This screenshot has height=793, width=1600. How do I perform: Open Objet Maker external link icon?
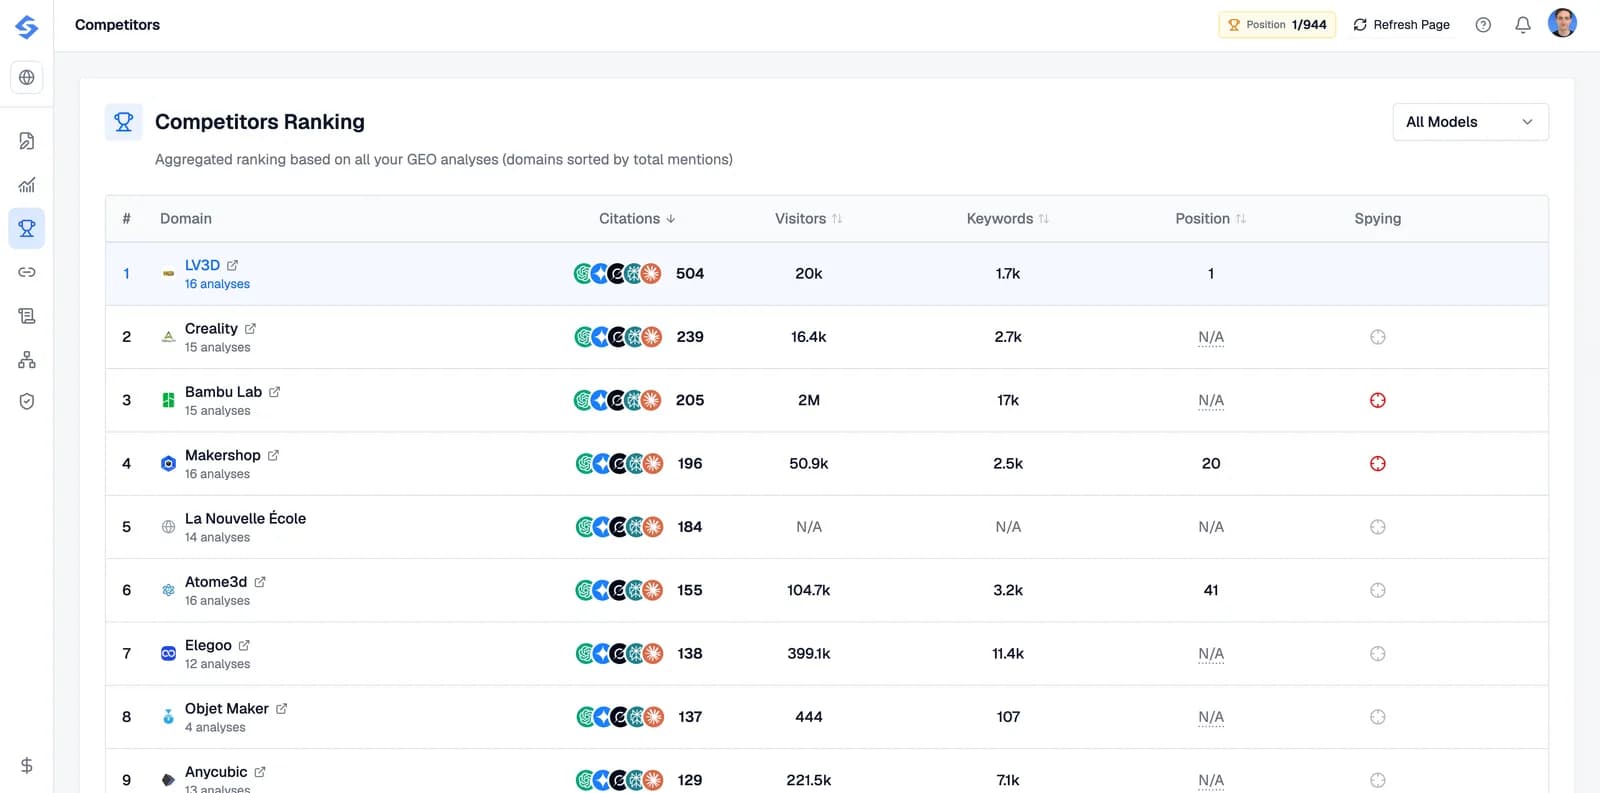coord(282,708)
